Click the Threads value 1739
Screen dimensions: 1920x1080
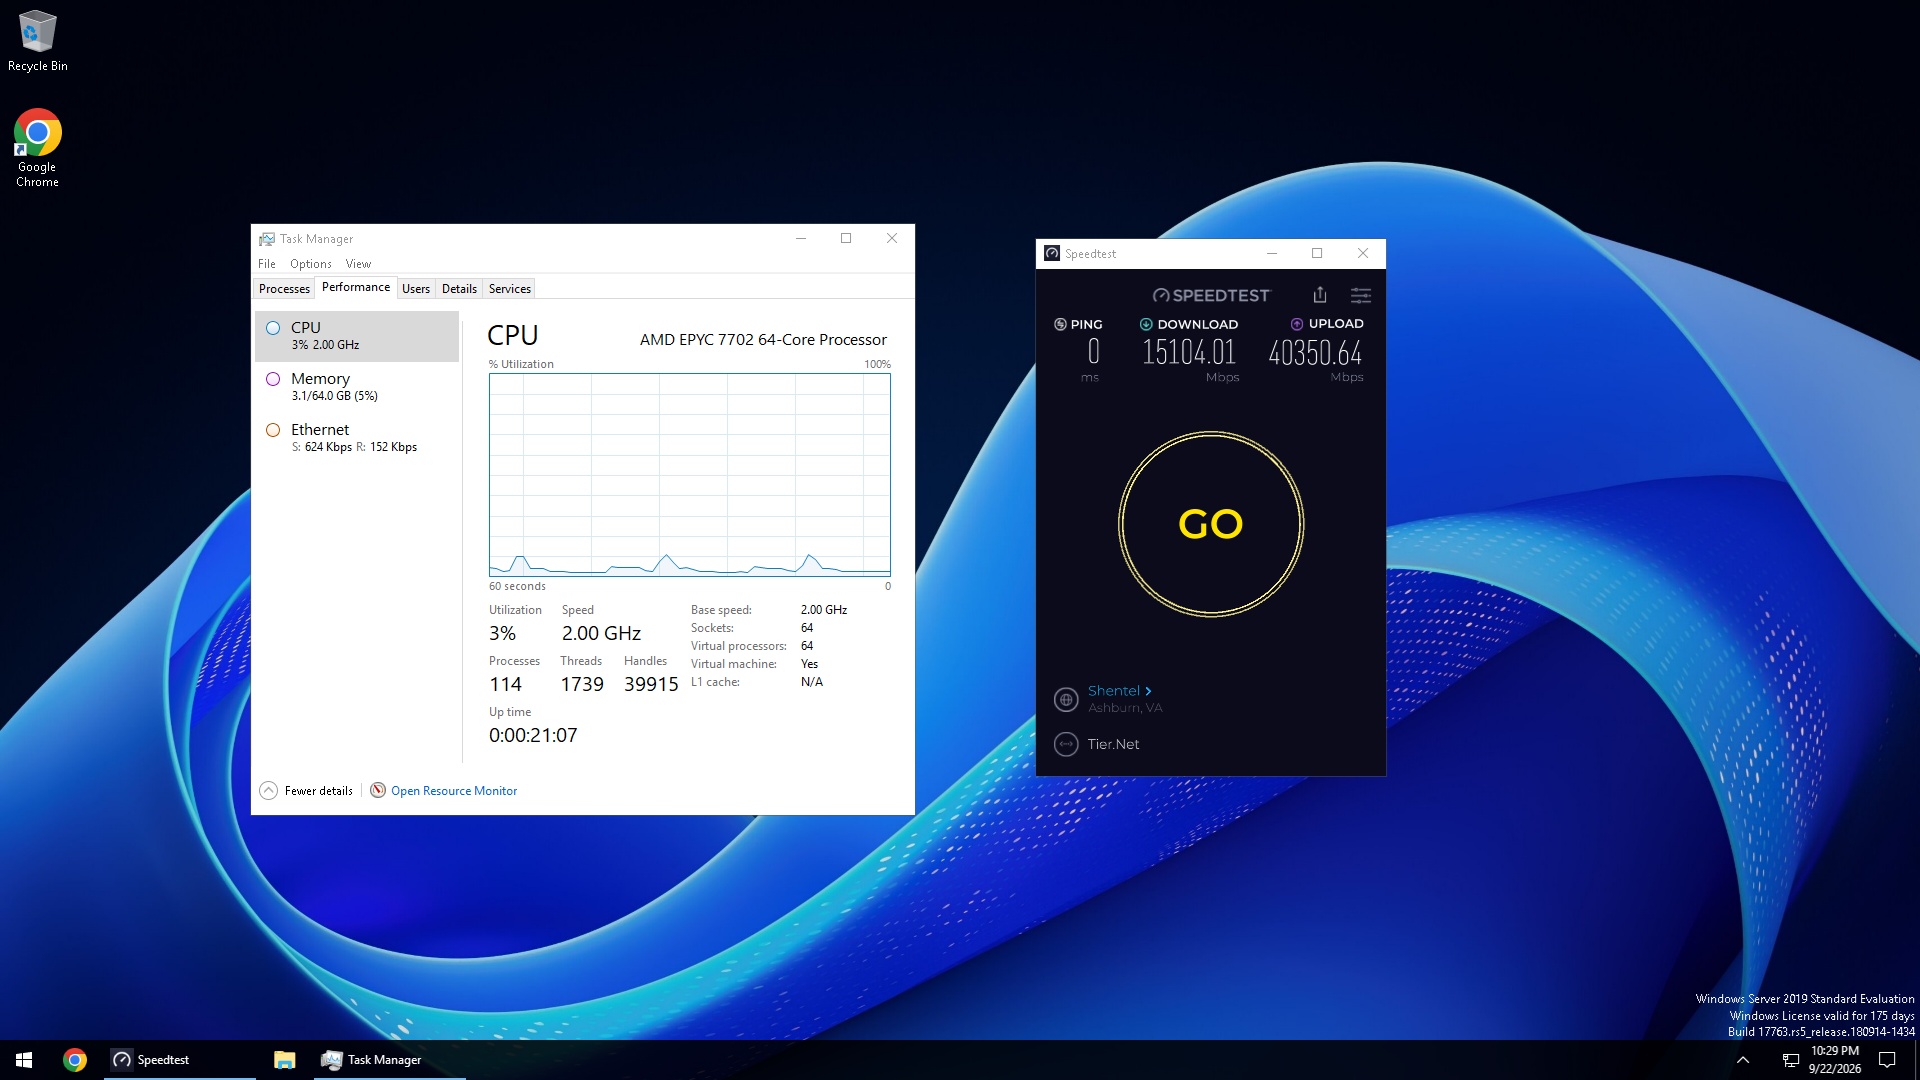[x=582, y=684]
